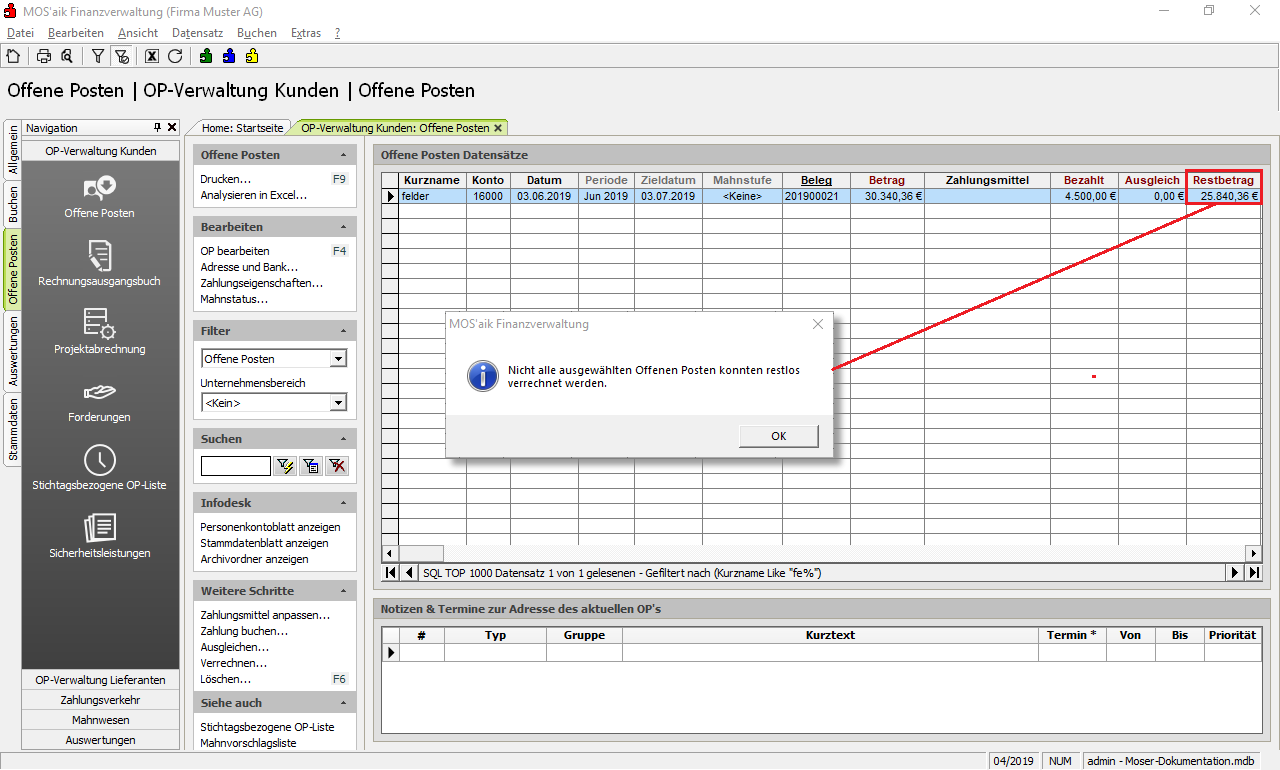Click into the Suchen input field

point(235,465)
